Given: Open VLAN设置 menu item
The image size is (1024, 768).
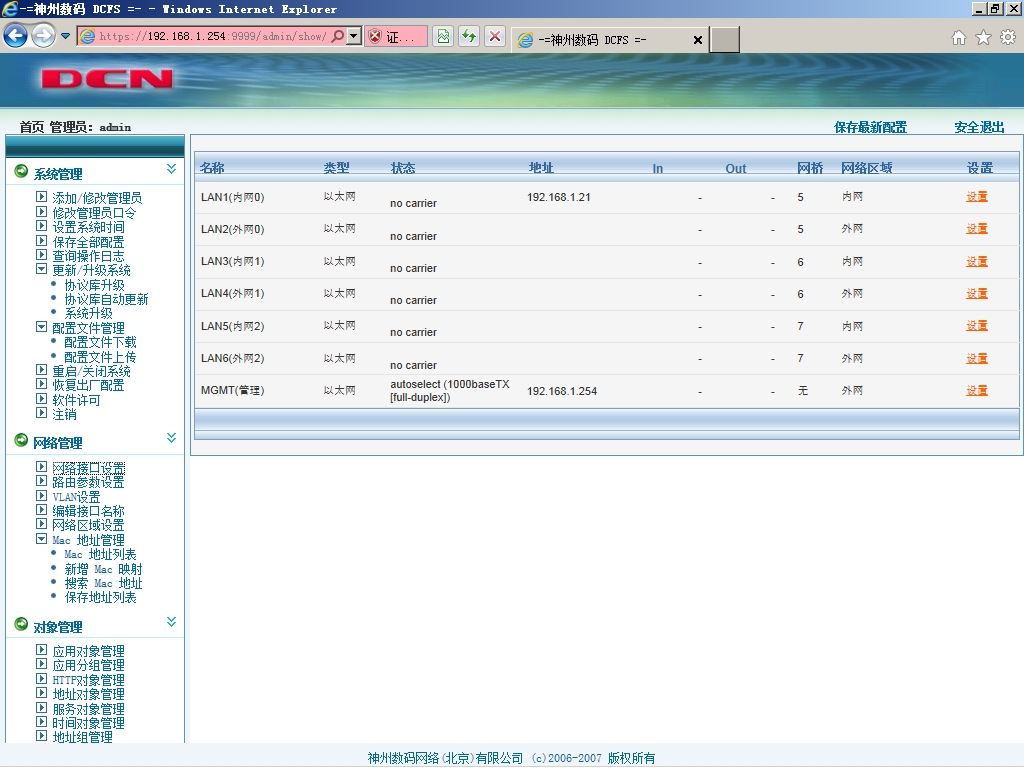Looking at the screenshot, I should [x=76, y=497].
